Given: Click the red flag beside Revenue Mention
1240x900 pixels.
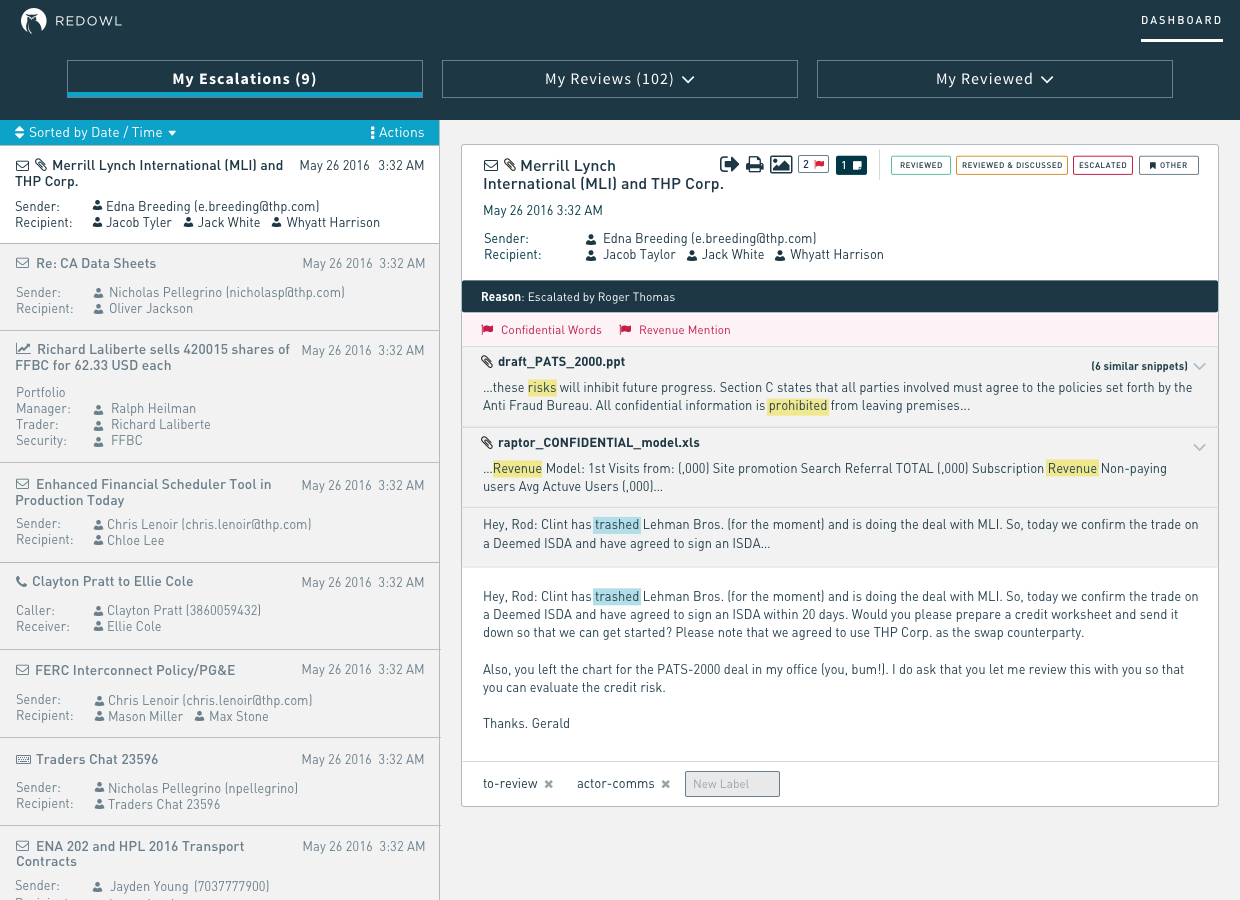Looking at the screenshot, I should pos(625,330).
